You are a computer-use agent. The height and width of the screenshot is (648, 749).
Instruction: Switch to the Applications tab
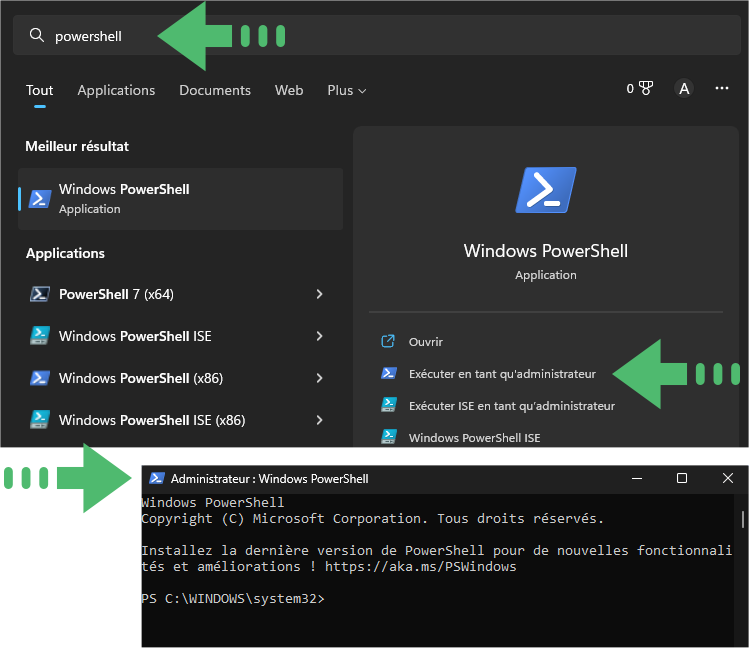(116, 90)
